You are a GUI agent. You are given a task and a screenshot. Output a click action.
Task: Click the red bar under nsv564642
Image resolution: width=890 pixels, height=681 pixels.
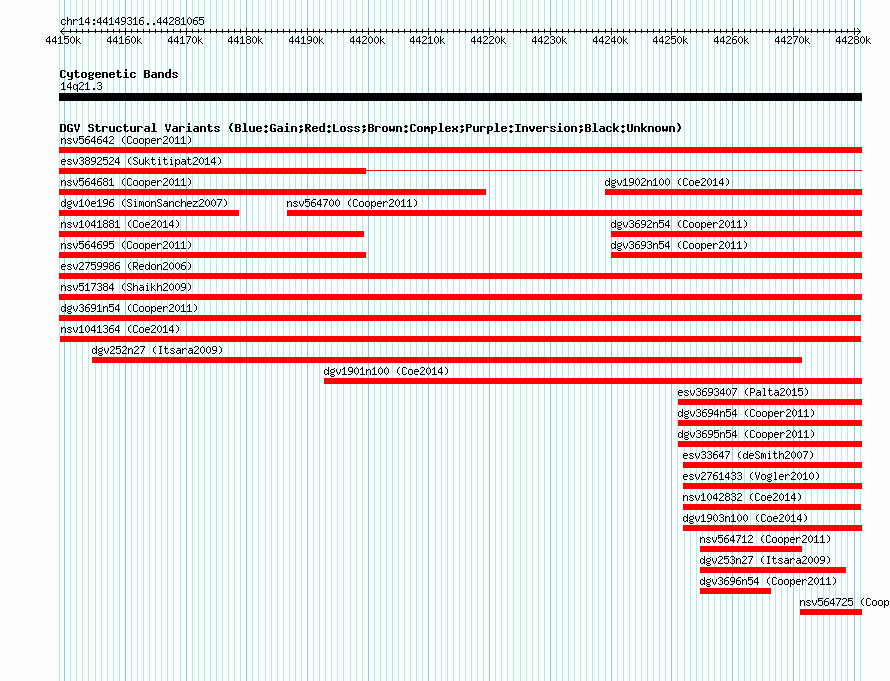pos(460,150)
